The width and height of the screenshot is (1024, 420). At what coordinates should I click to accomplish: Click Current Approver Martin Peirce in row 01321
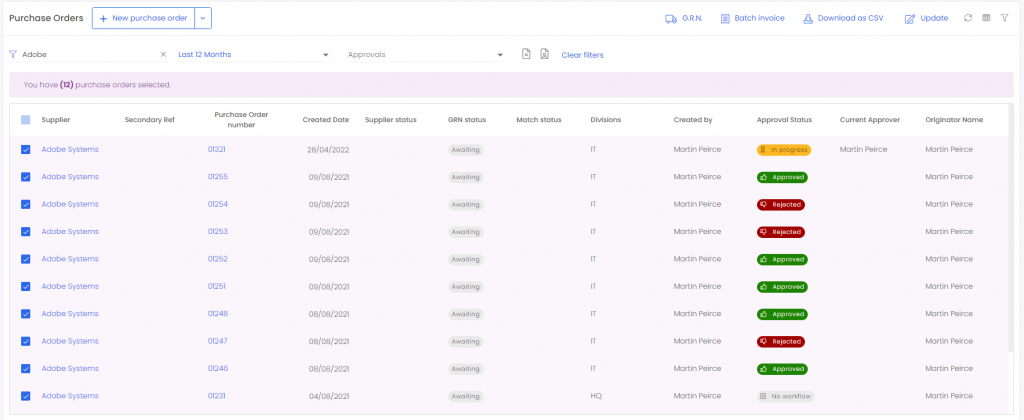[863, 150]
